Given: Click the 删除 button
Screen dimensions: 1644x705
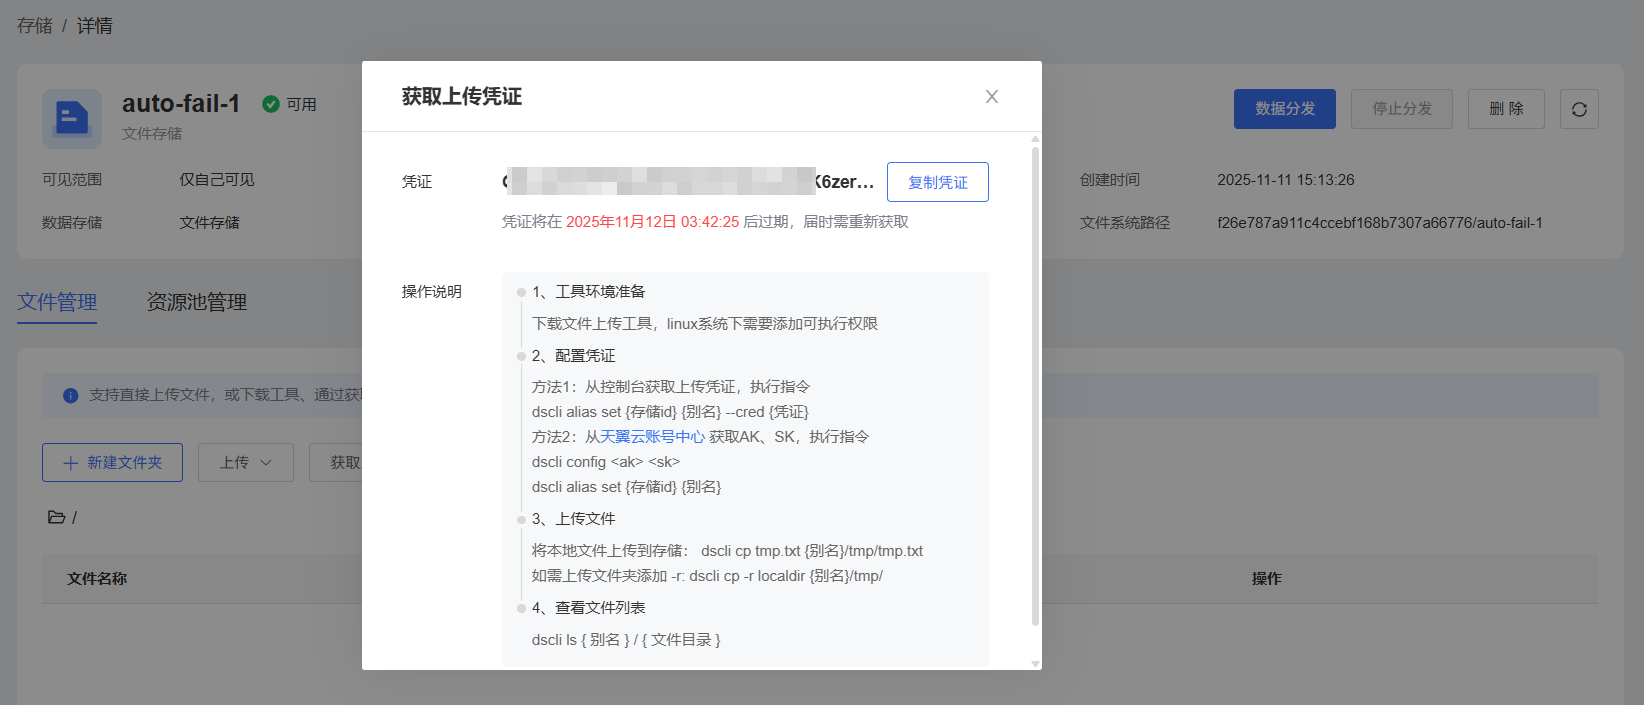Looking at the screenshot, I should [1505, 109].
